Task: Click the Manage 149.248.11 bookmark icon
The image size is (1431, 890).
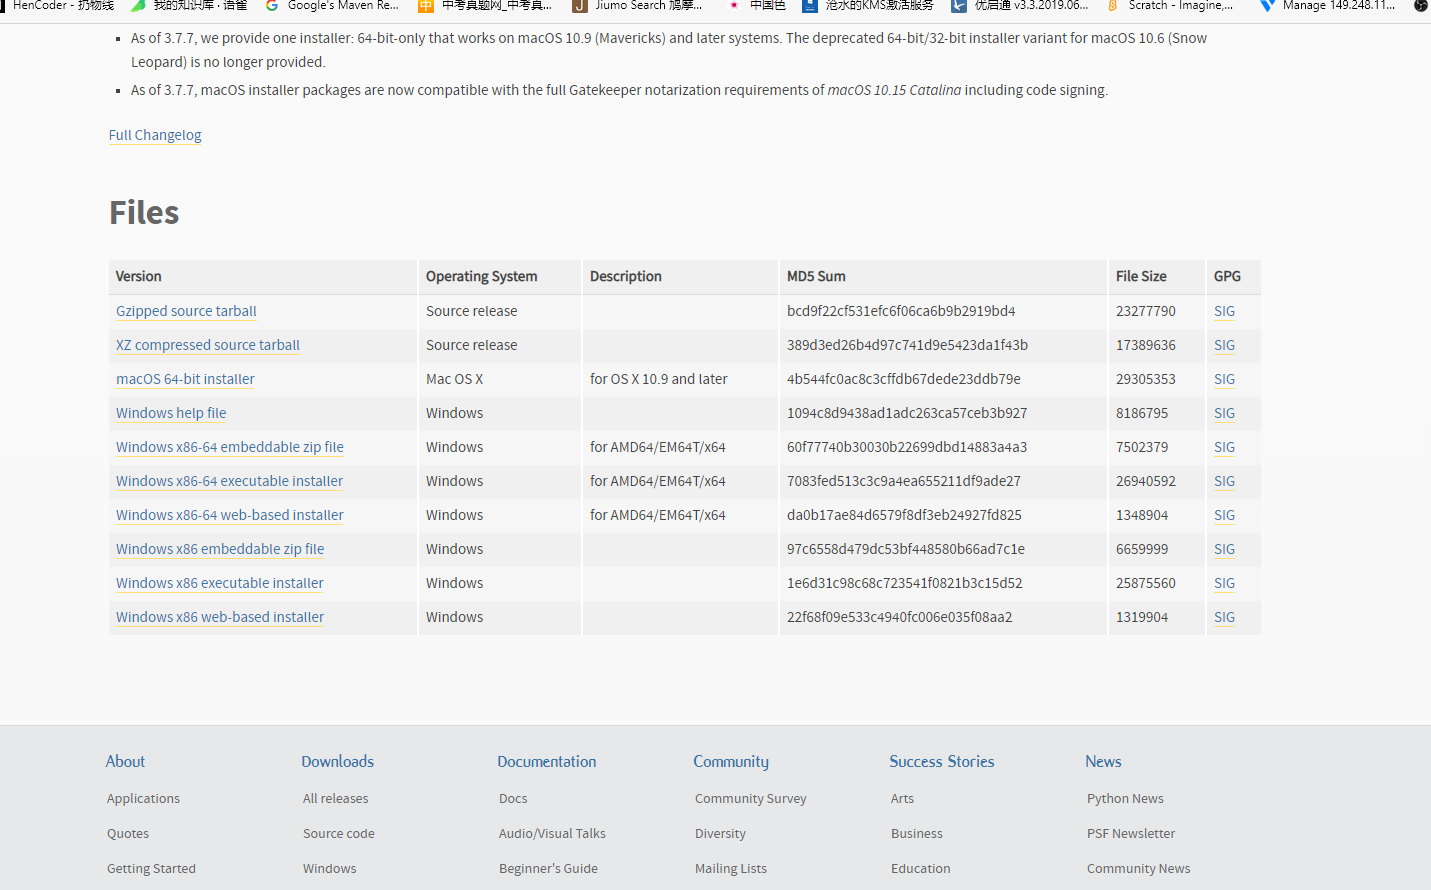Action: [1267, 5]
